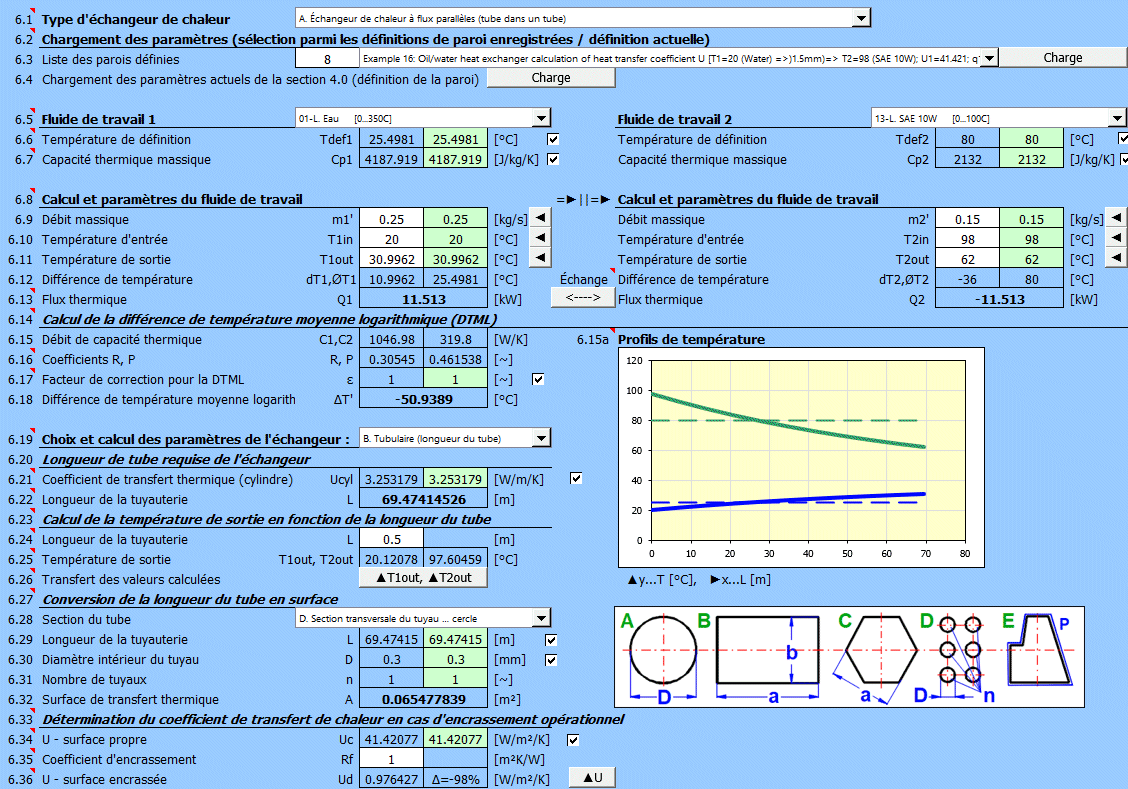
Task: Click the arrow button beside m2' mass flow
Action: pos(1117,219)
